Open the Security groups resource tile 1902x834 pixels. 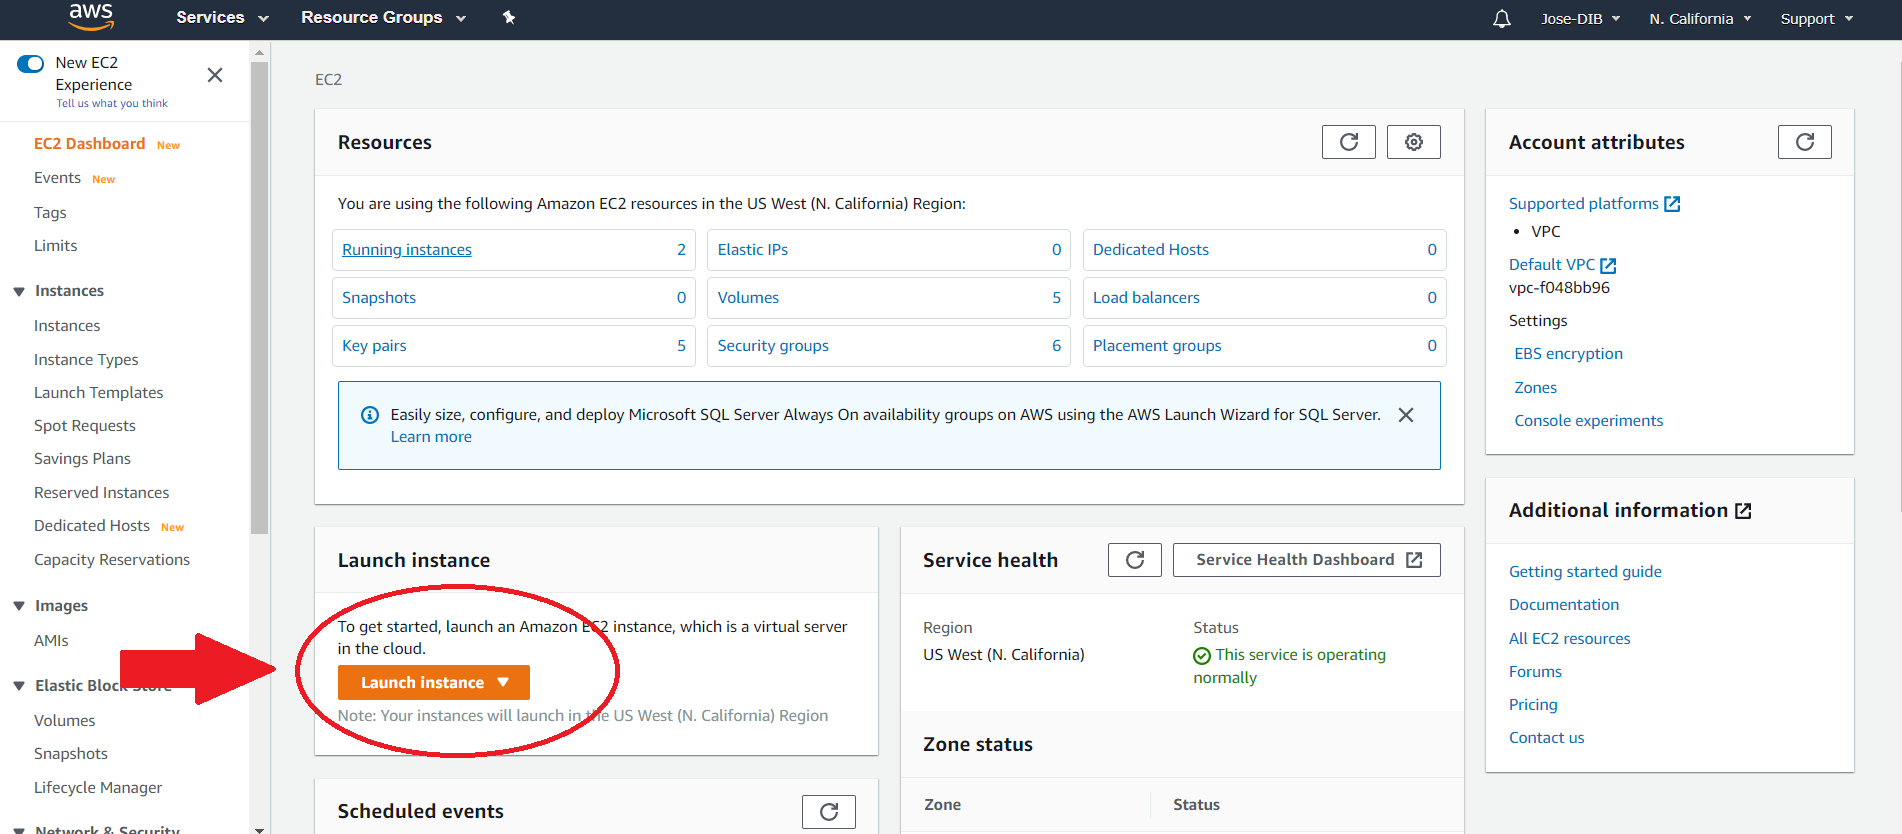tap(888, 346)
